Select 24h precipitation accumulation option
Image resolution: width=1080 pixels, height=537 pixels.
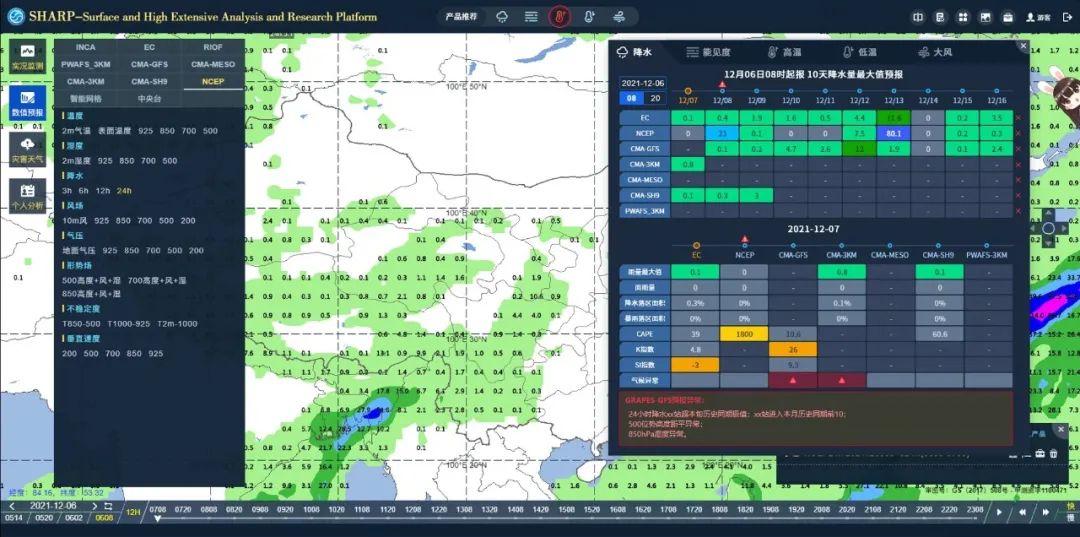pyautogui.click(x=123, y=190)
